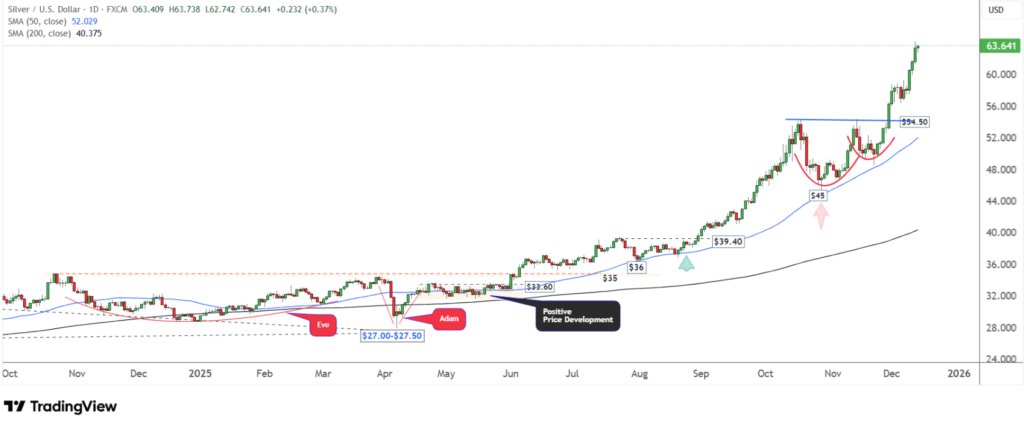Click the $33.60 price label box
The image size is (1024, 426).
click(x=540, y=286)
